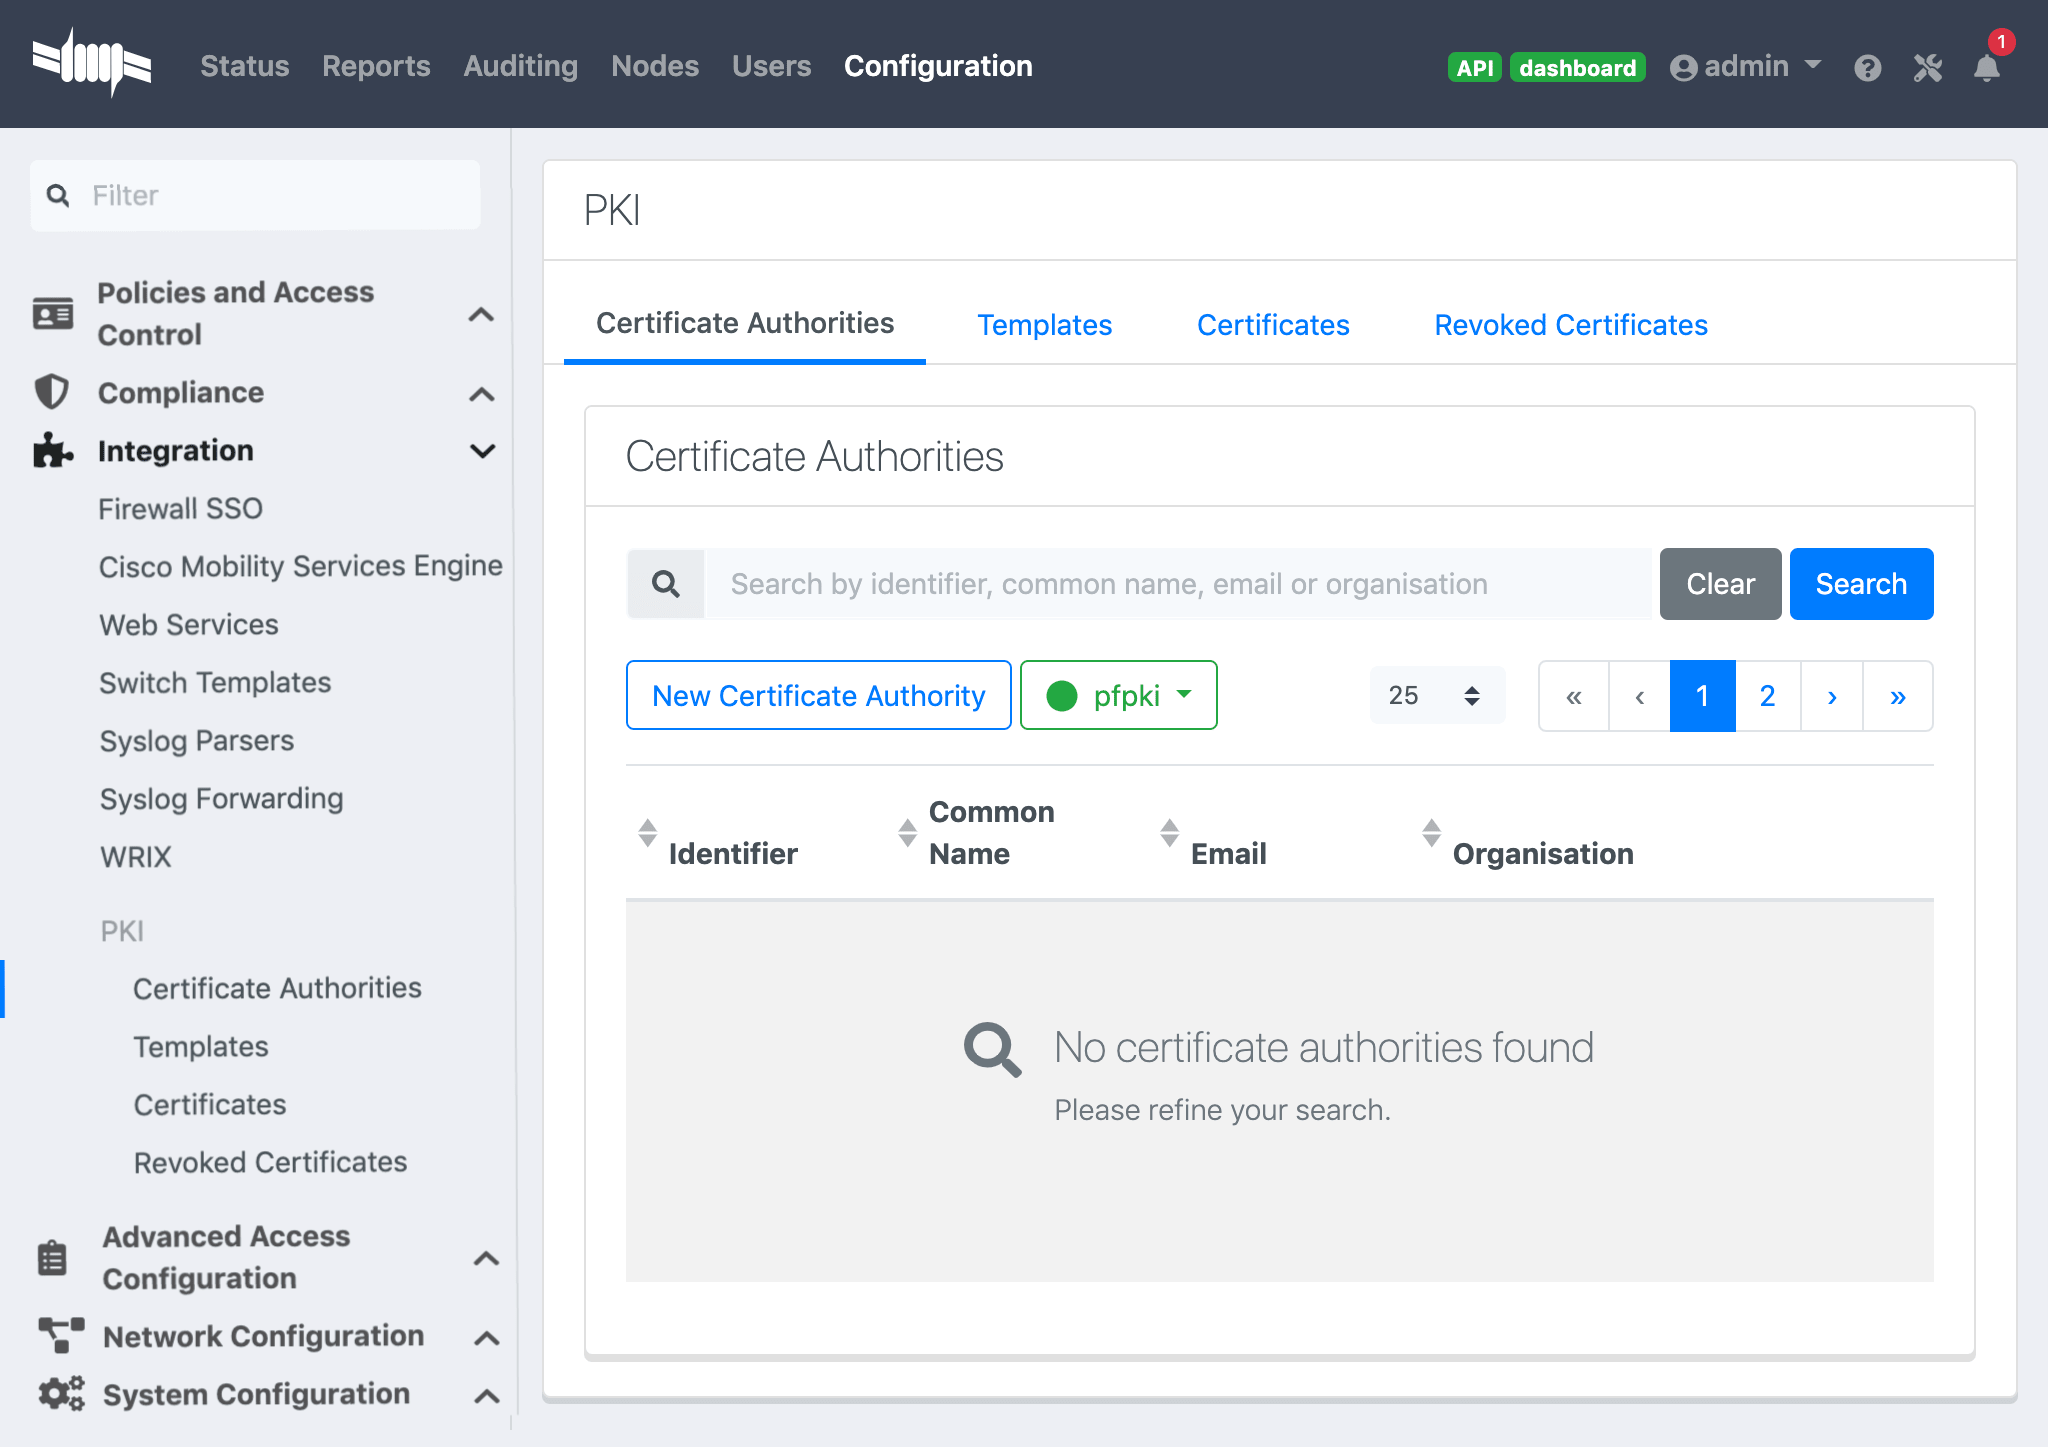Click the magnifier icon in the search bar

[665, 583]
